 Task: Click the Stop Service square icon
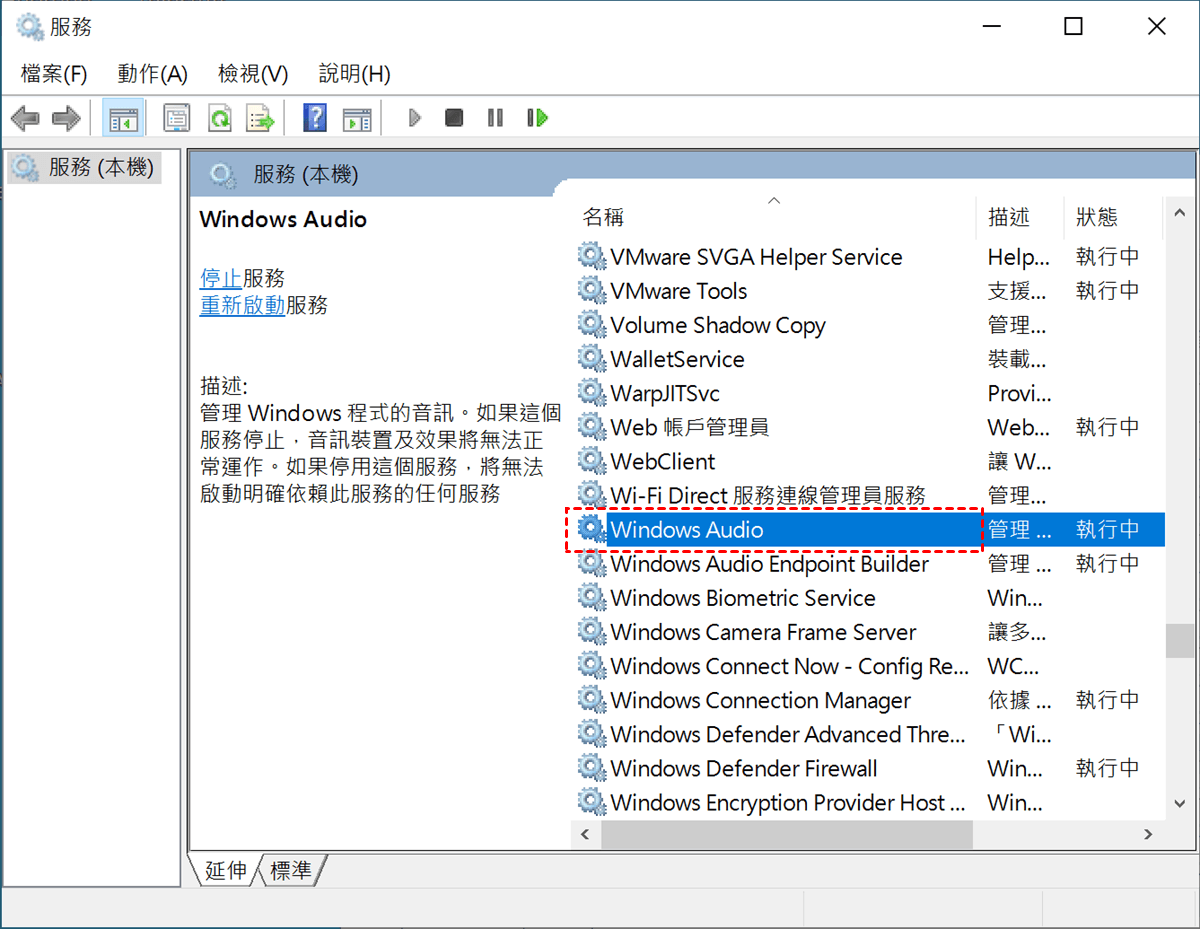click(454, 118)
